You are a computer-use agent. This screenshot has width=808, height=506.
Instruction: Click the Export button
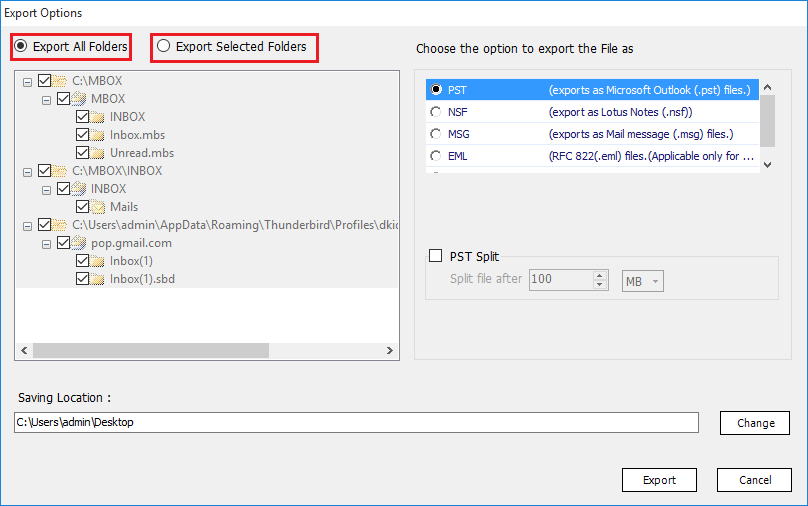click(x=659, y=480)
